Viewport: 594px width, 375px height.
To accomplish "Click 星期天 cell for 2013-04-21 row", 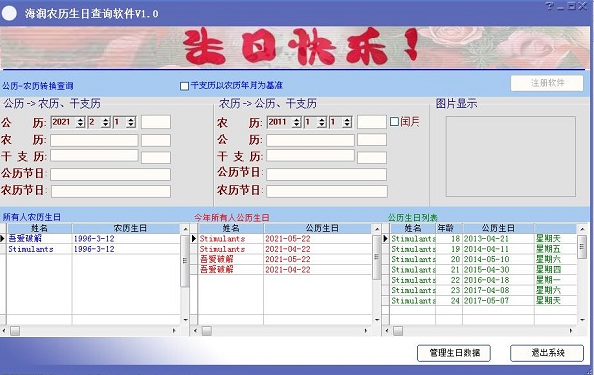I will click(555, 239).
